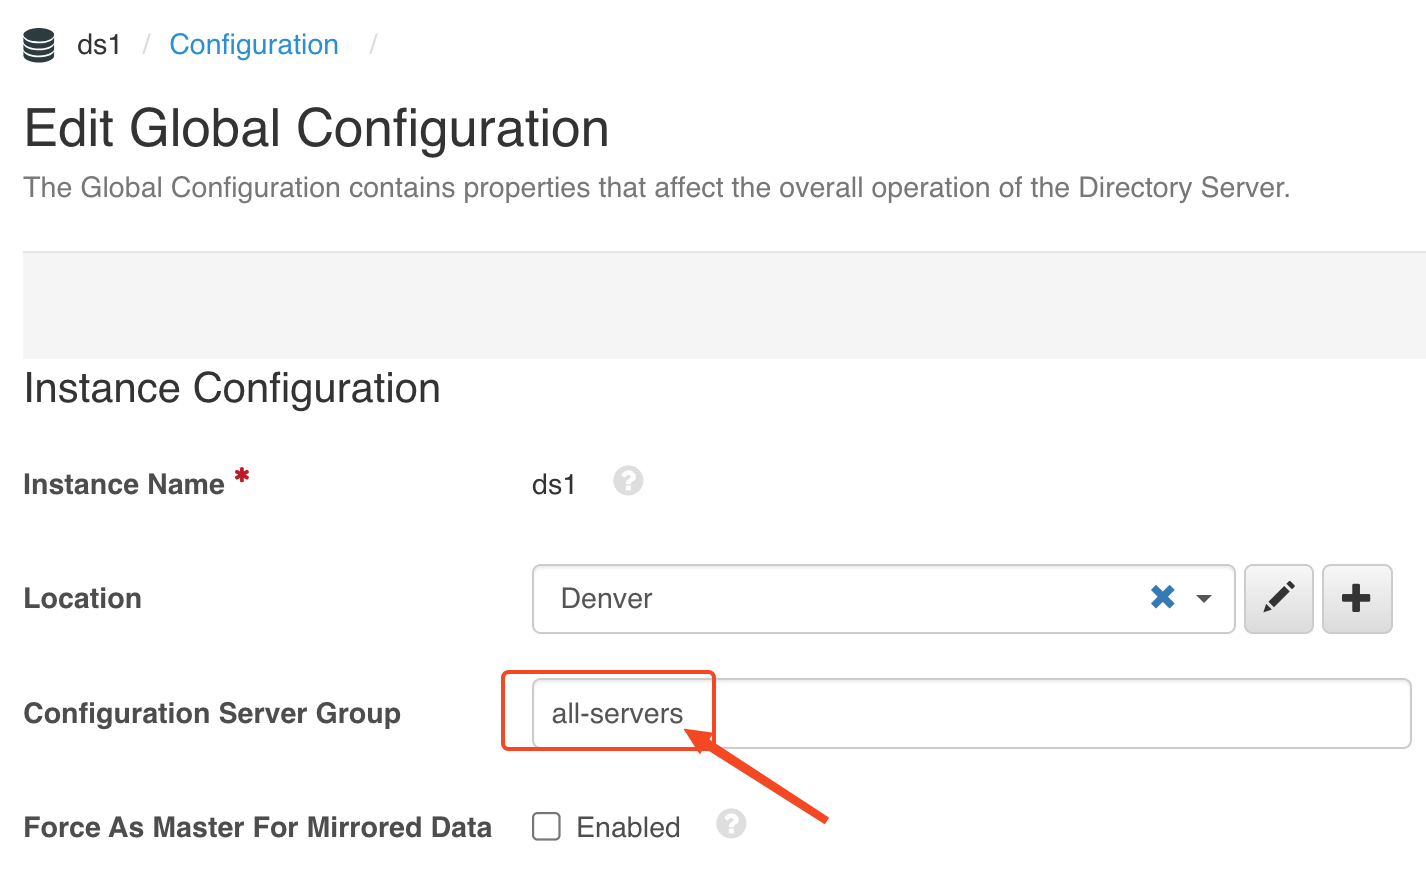
Task: Show help for Force As Master
Action: [731, 824]
